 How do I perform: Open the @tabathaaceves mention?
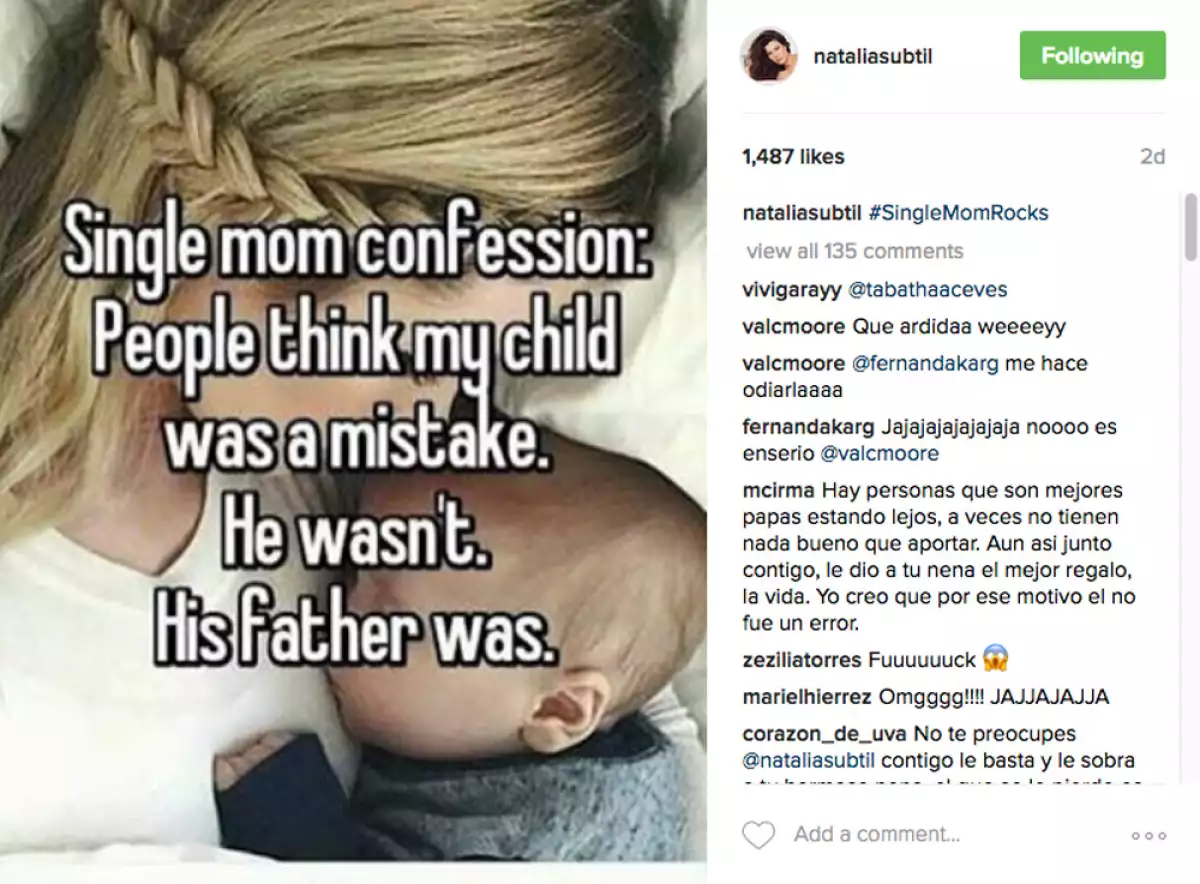(x=927, y=290)
